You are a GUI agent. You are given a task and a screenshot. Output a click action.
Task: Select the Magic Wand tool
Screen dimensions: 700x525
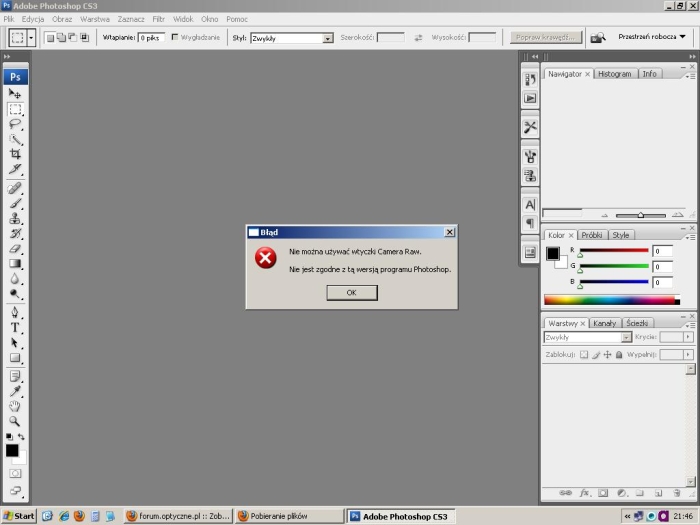pyautogui.click(x=15, y=140)
